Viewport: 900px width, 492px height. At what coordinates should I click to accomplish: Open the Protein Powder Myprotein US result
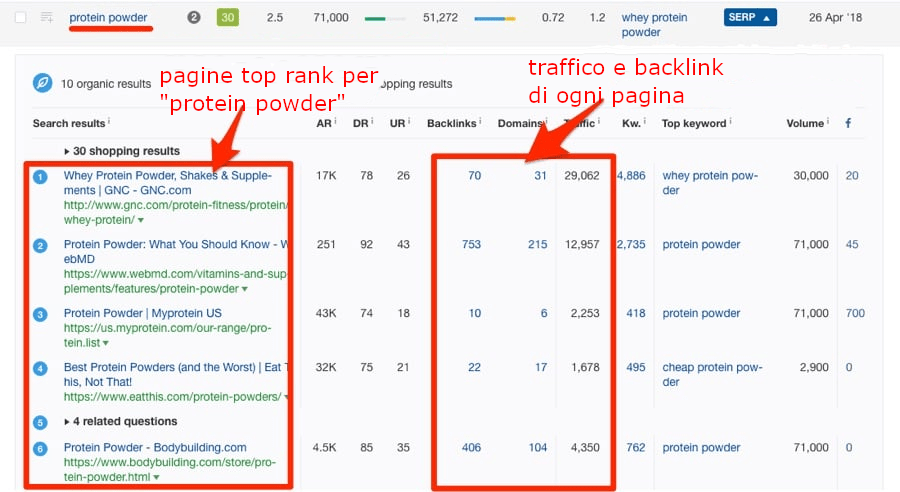coord(142,313)
